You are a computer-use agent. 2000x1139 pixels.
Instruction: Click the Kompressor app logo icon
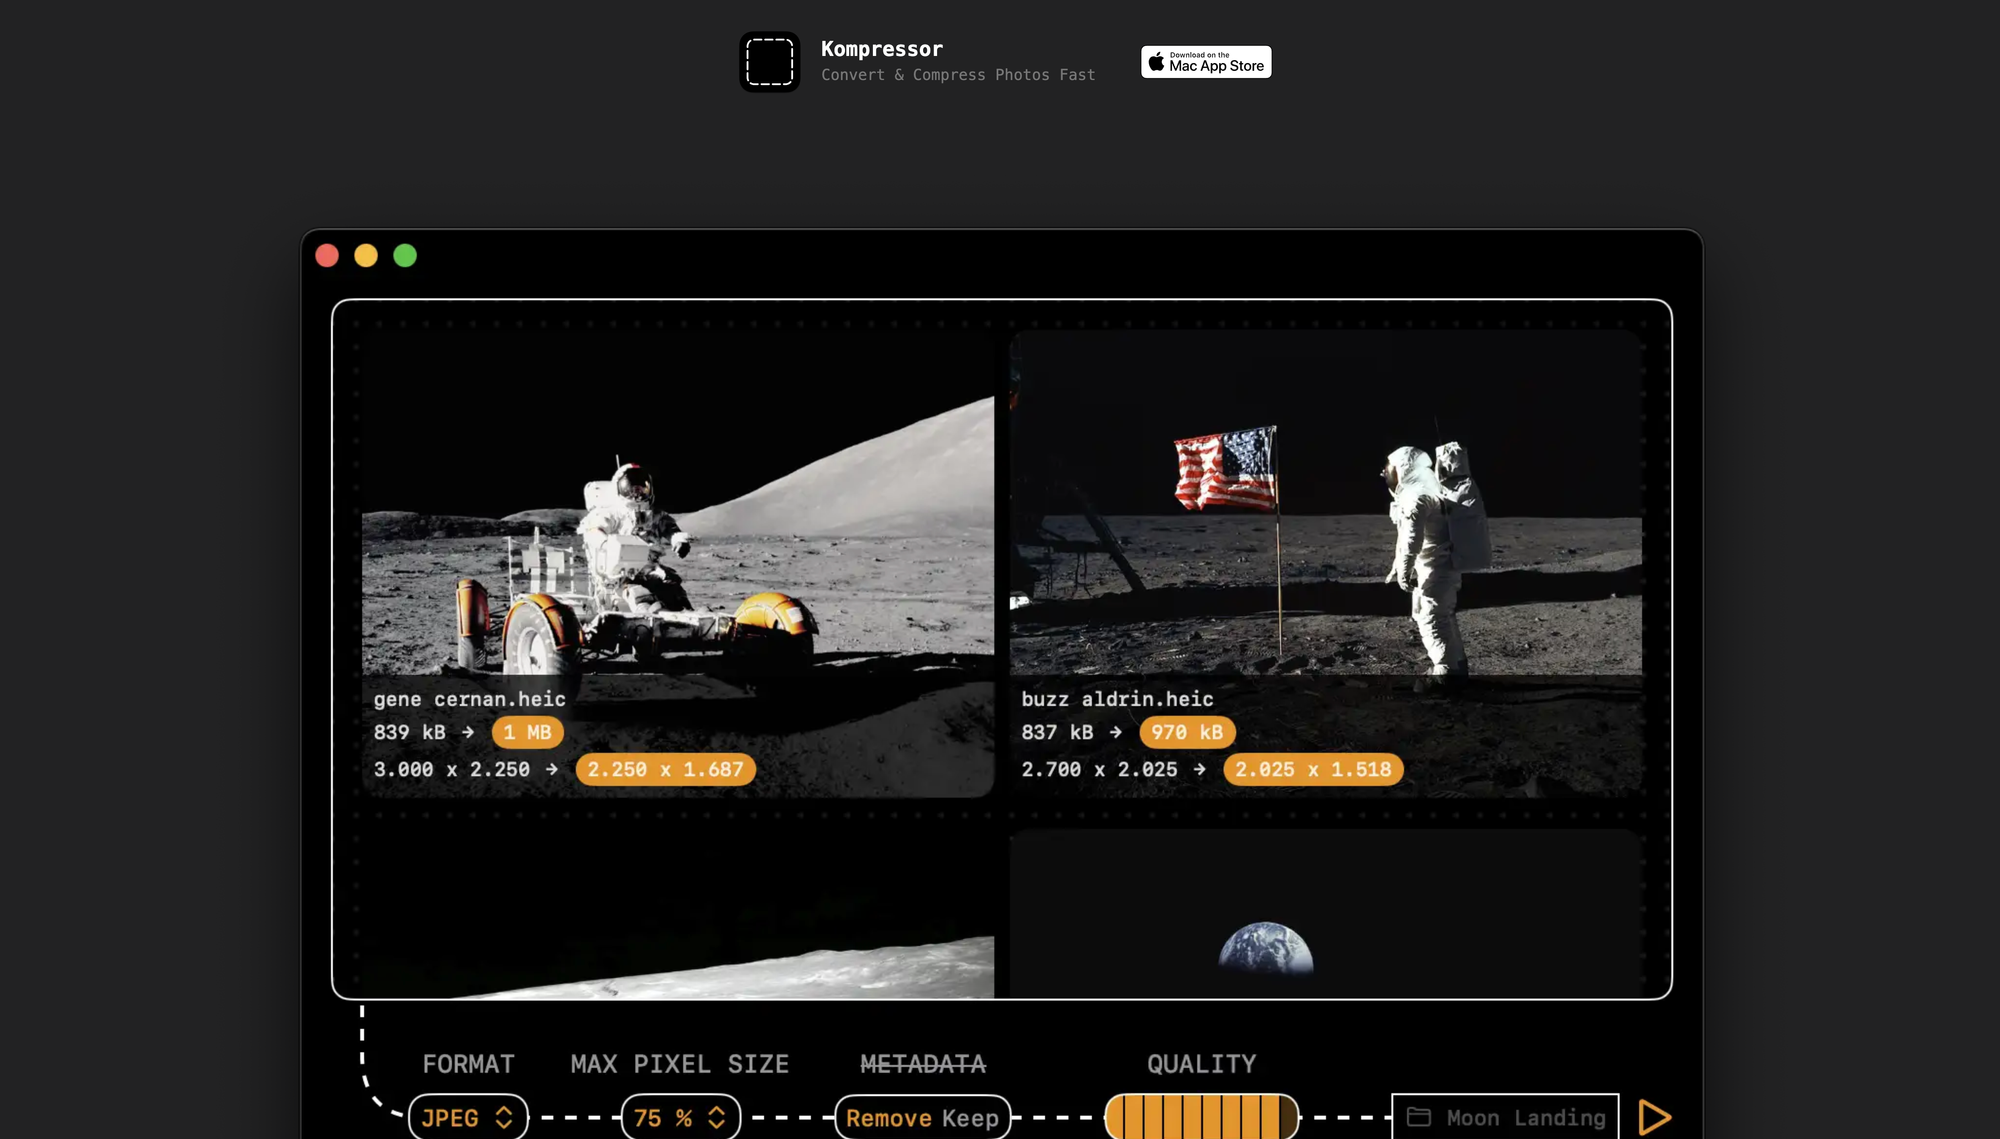coord(769,62)
